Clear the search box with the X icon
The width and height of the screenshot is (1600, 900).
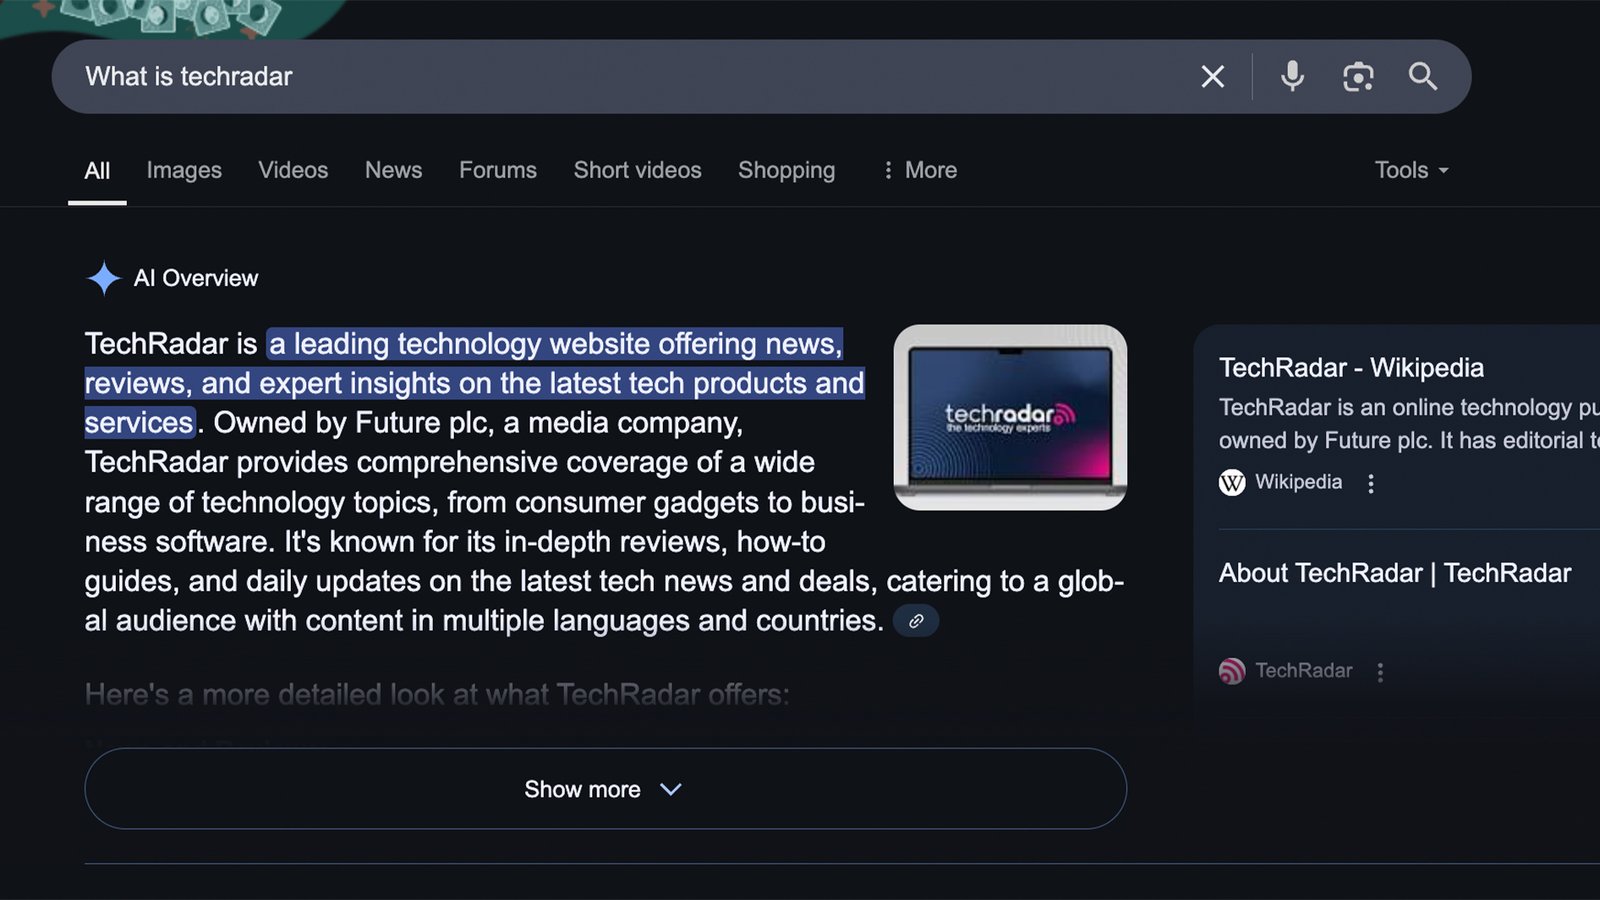pos(1212,77)
